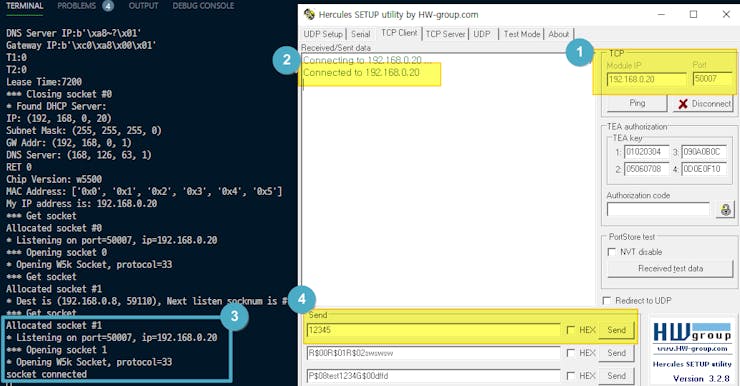Screen dimensions: 740x386
Task: Click the Module IP input field
Action: [x=647, y=79]
